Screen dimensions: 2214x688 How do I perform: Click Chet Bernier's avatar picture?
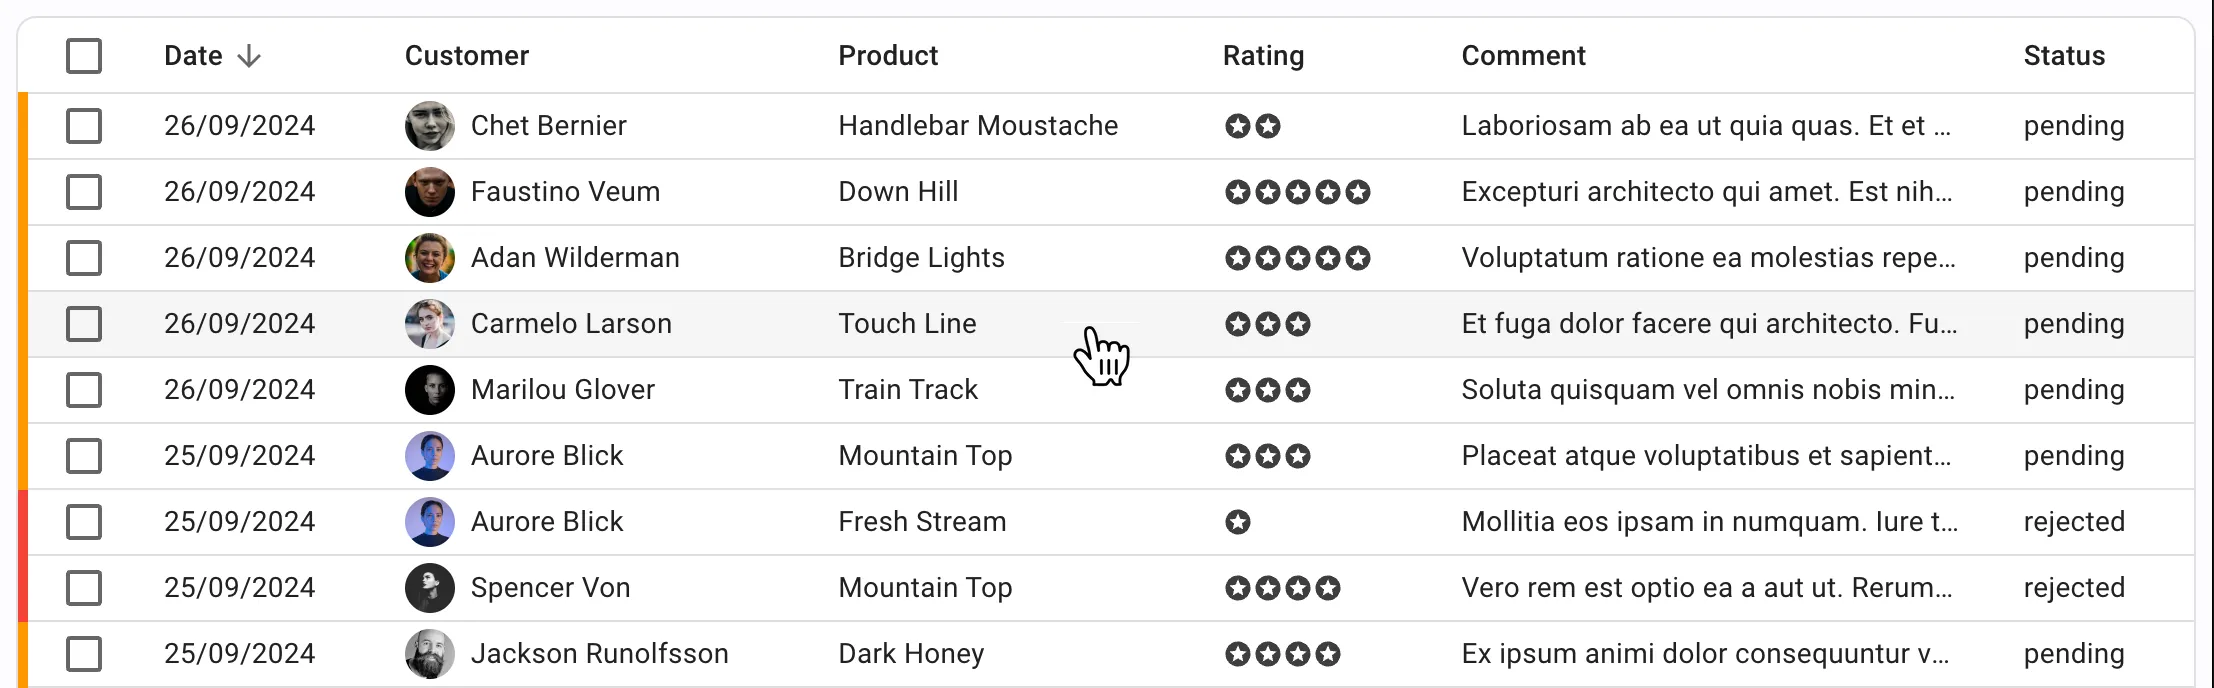pyautogui.click(x=429, y=126)
